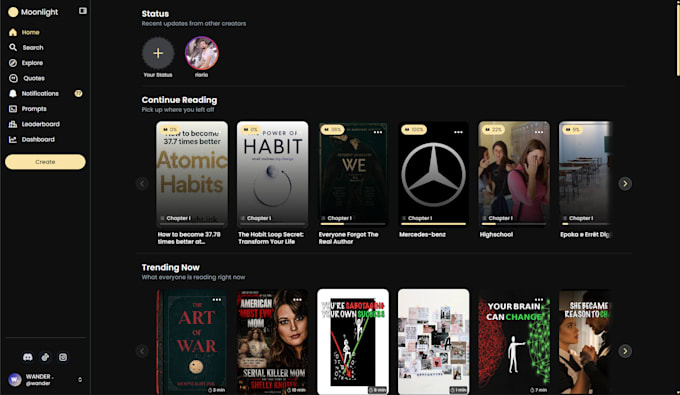Open title 'The Habit Loop Secret: Transform Your Life'
The height and width of the screenshot is (395, 680).
tap(271, 238)
